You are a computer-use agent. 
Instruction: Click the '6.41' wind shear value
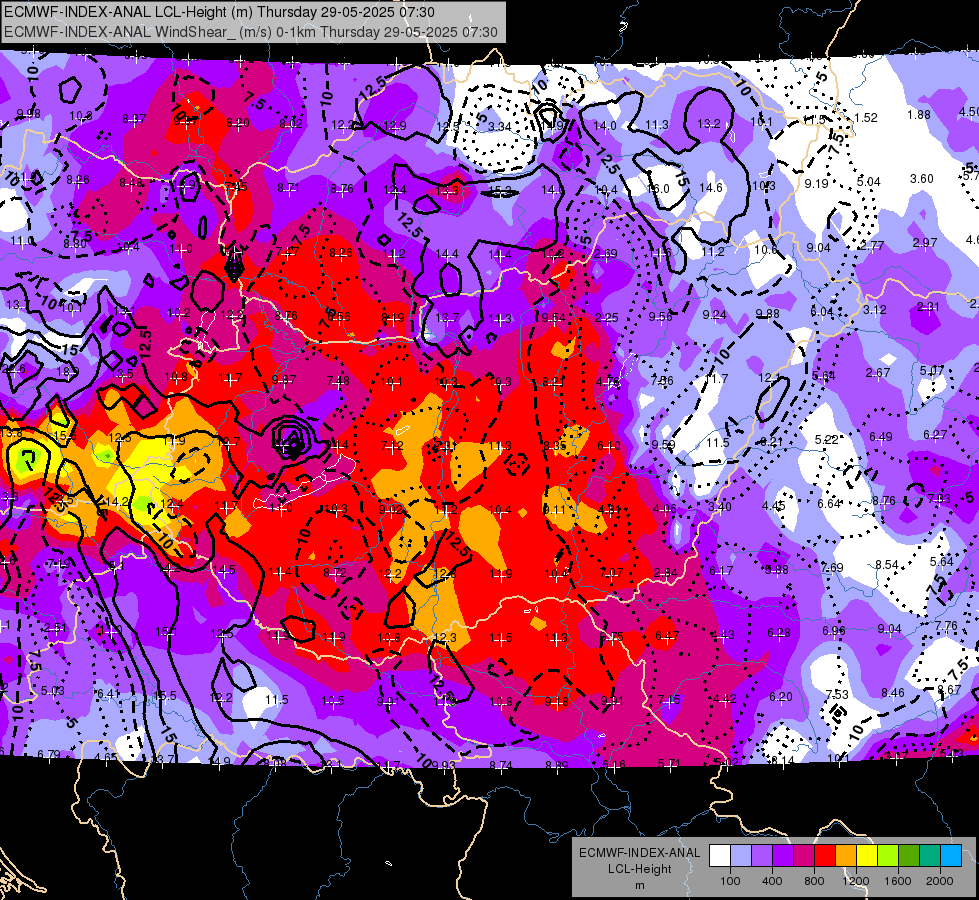pyautogui.click(x=109, y=693)
